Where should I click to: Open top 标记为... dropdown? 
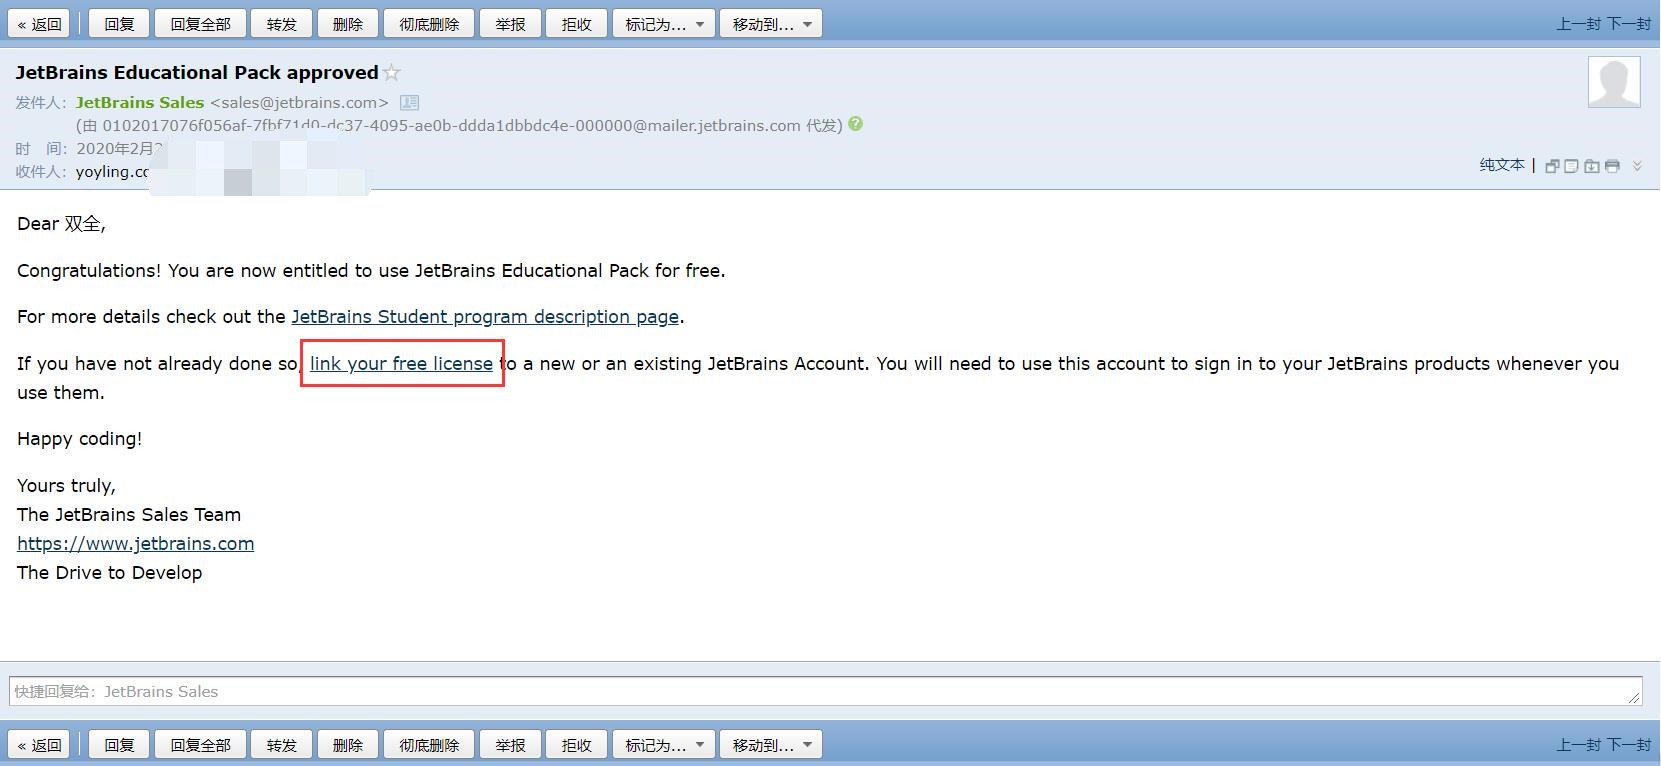click(x=664, y=24)
